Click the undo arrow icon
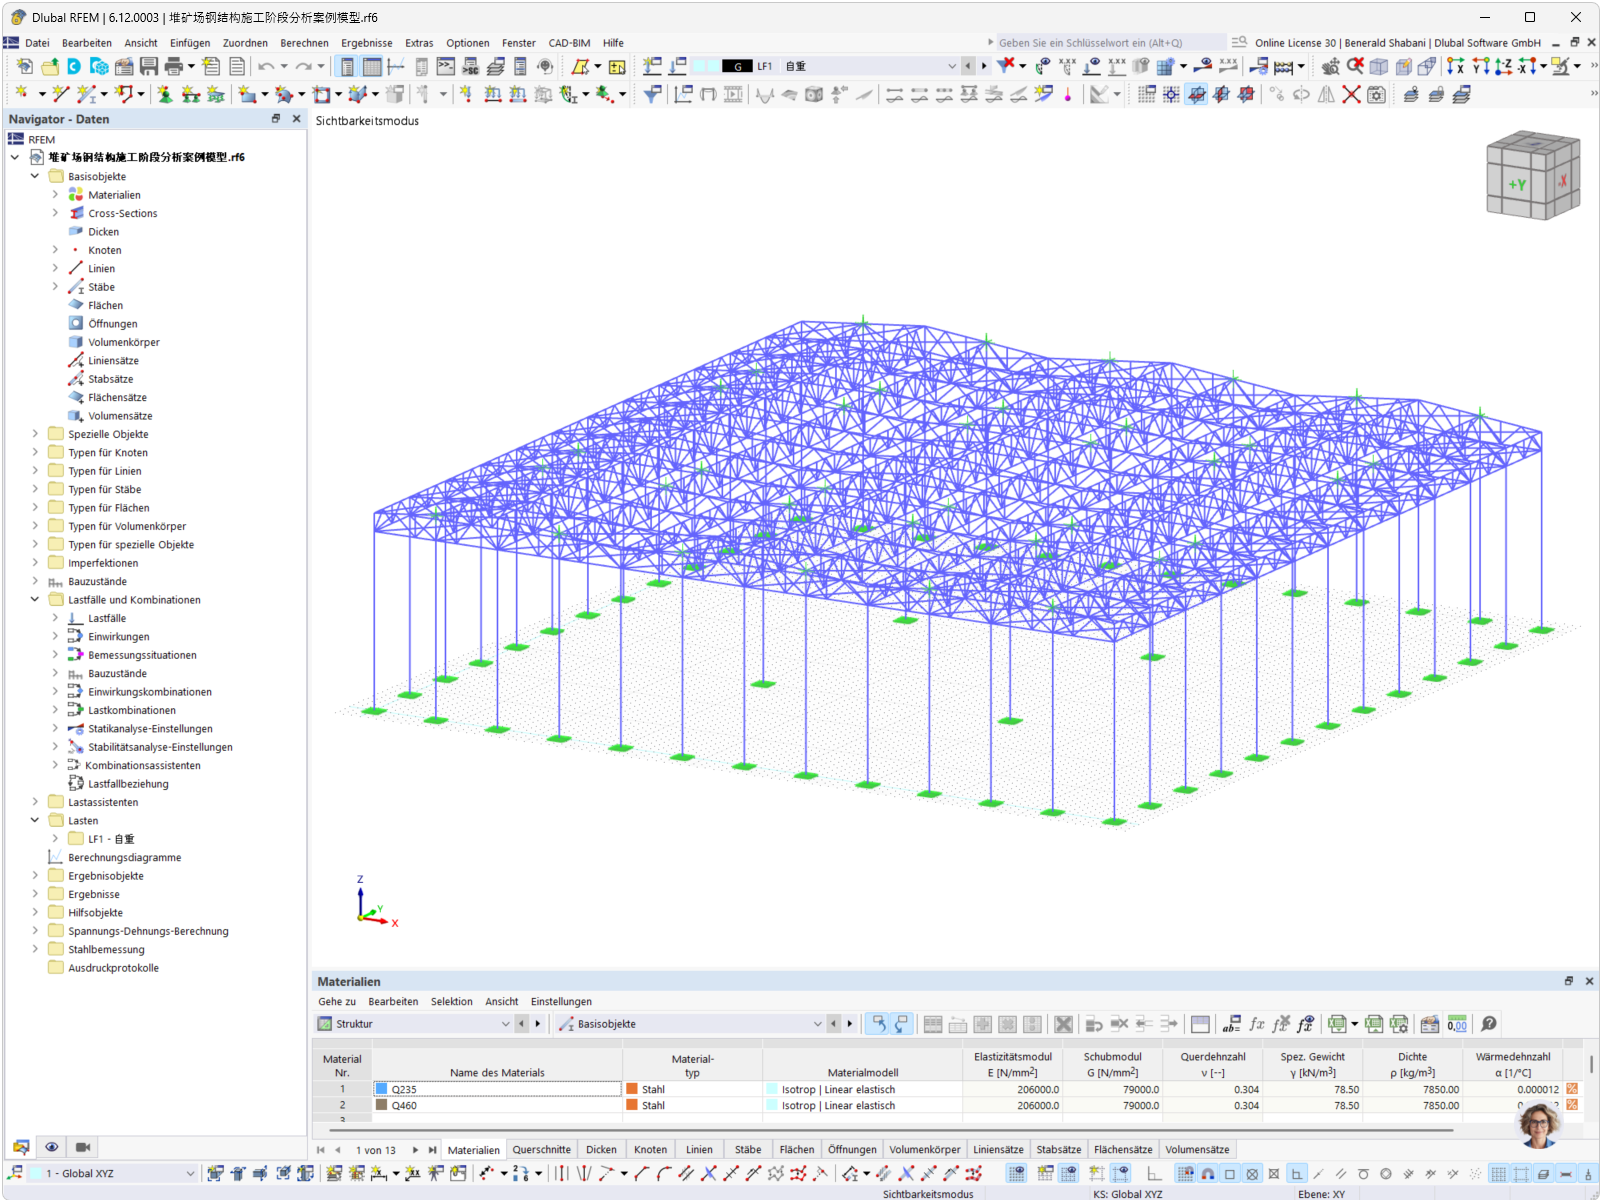Viewport: 1600px width, 1200px height. click(x=265, y=66)
